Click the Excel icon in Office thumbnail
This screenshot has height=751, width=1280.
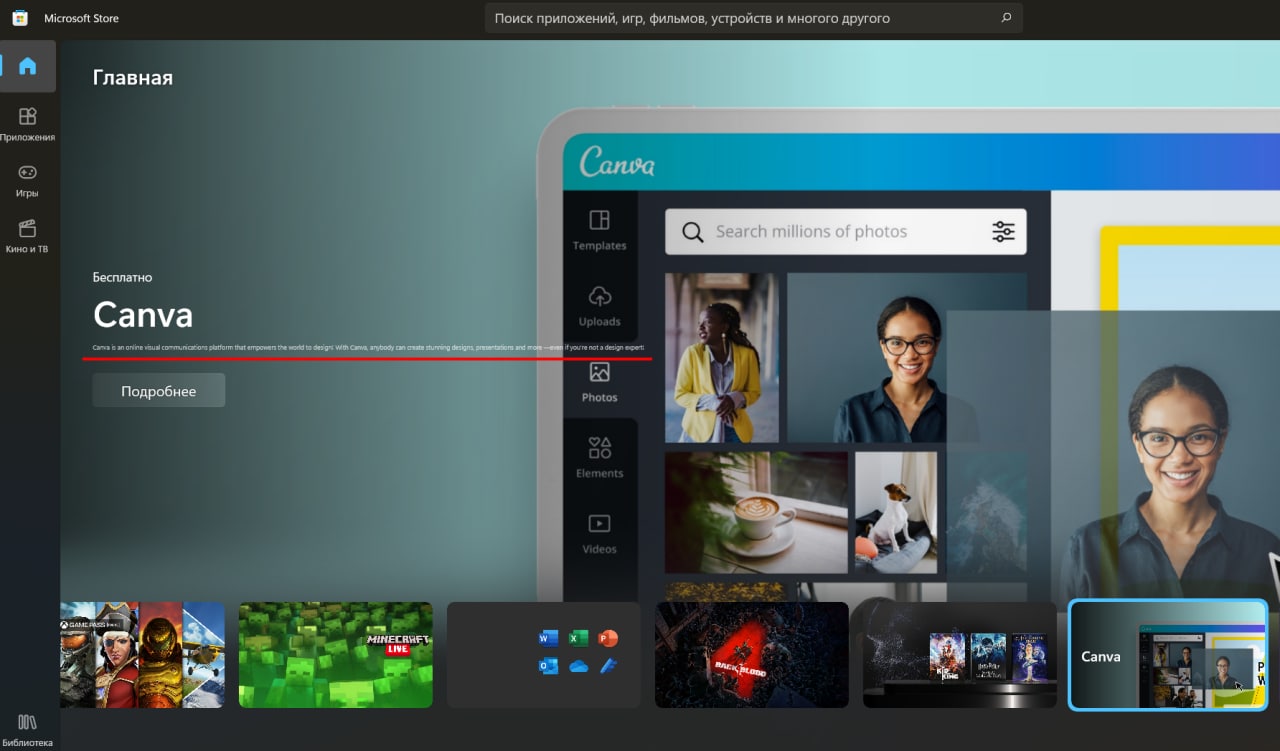coord(578,638)
